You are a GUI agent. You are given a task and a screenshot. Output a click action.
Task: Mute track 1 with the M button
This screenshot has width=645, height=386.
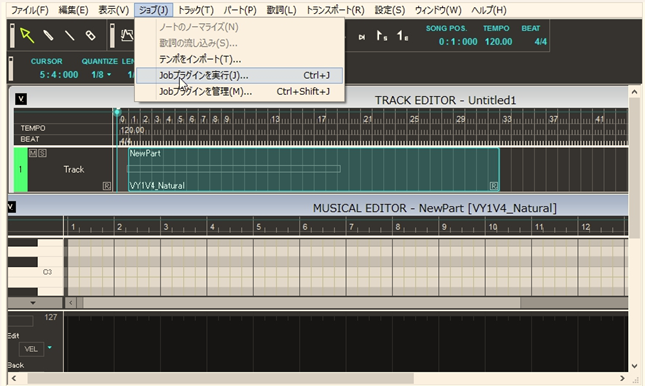pyautogui.click(x=32, y=153)
